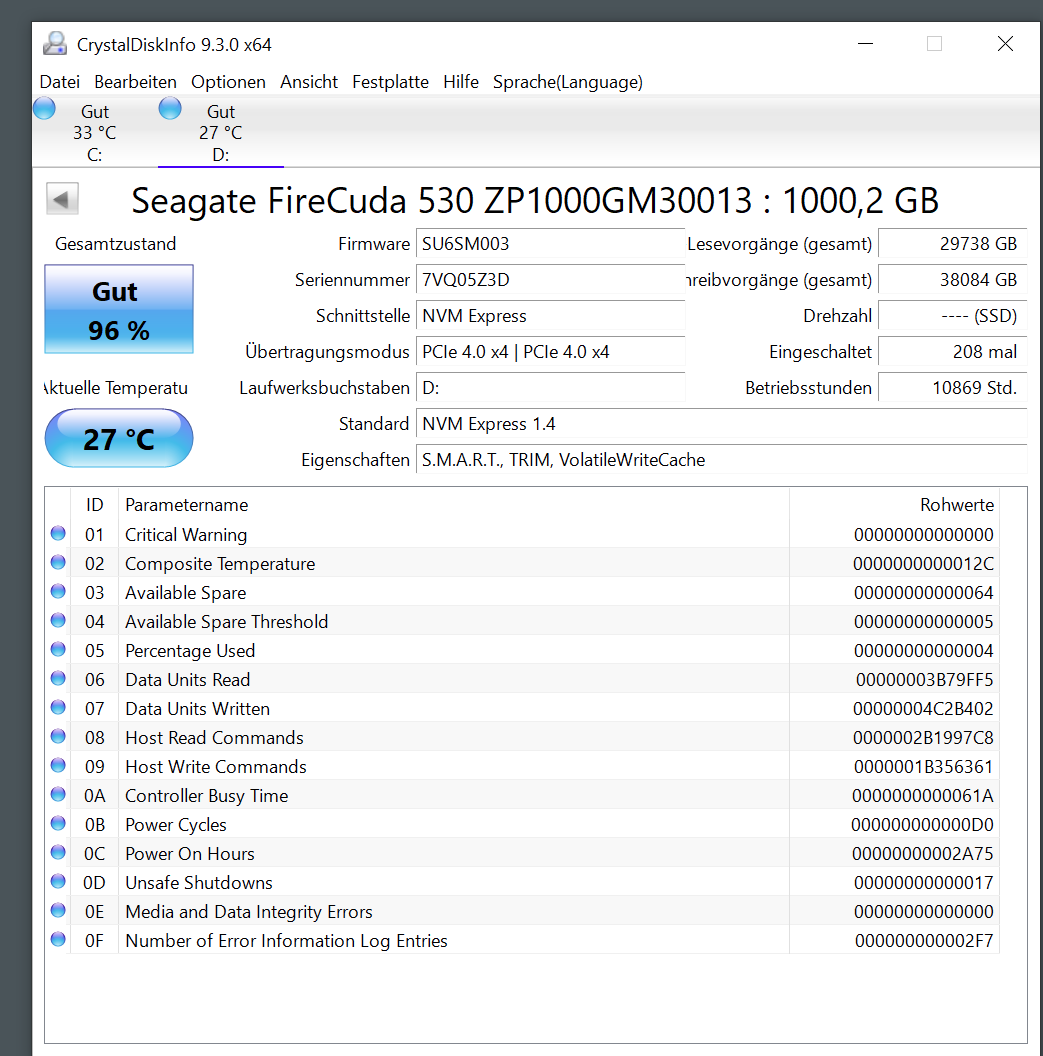Click the D: drive blue status orb
1043x1056 pixels.
point(170,108)
